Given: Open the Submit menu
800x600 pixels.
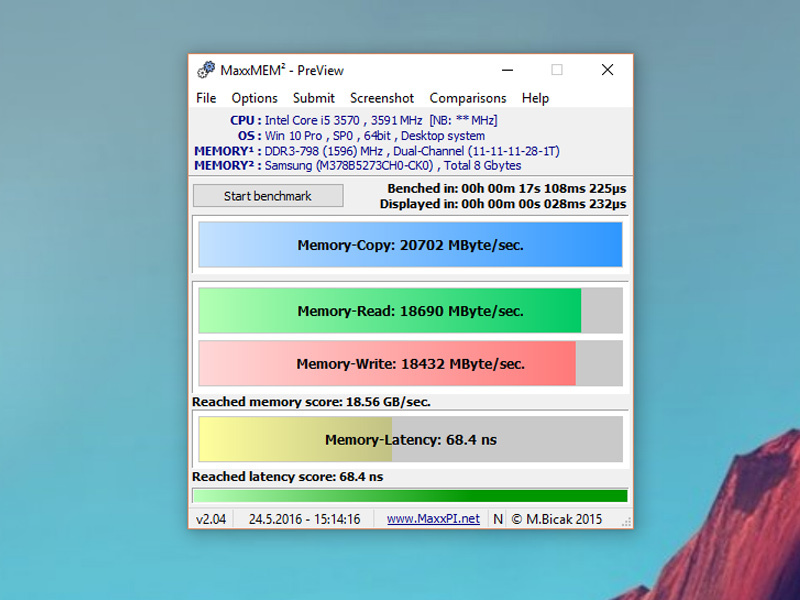Looking at the screenshot, I should point(313,98).
